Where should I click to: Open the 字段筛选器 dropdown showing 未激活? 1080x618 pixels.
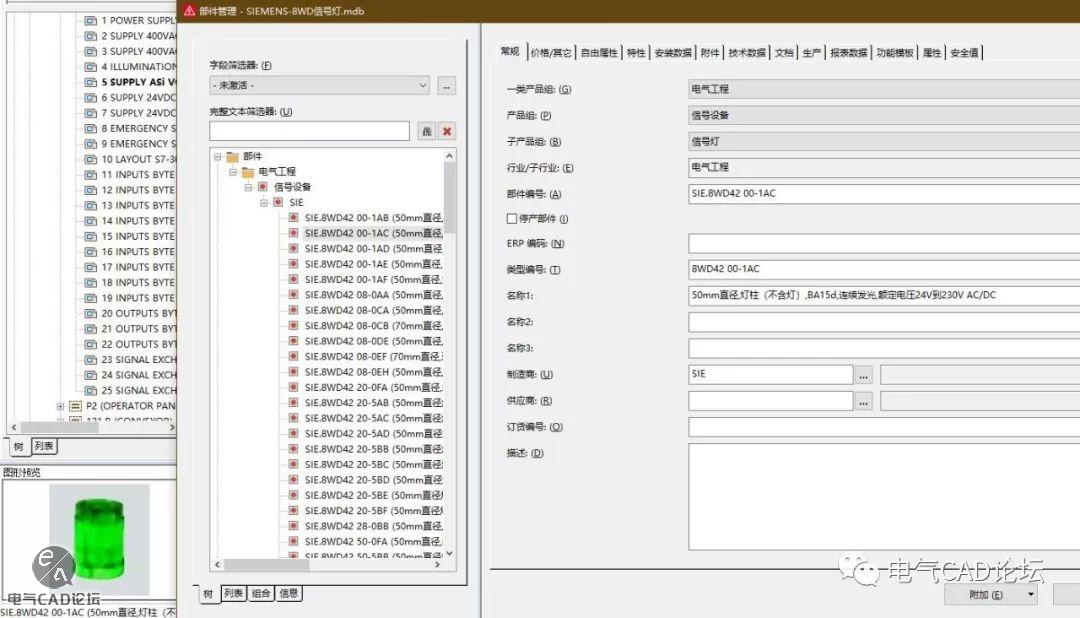pos(320,85)
